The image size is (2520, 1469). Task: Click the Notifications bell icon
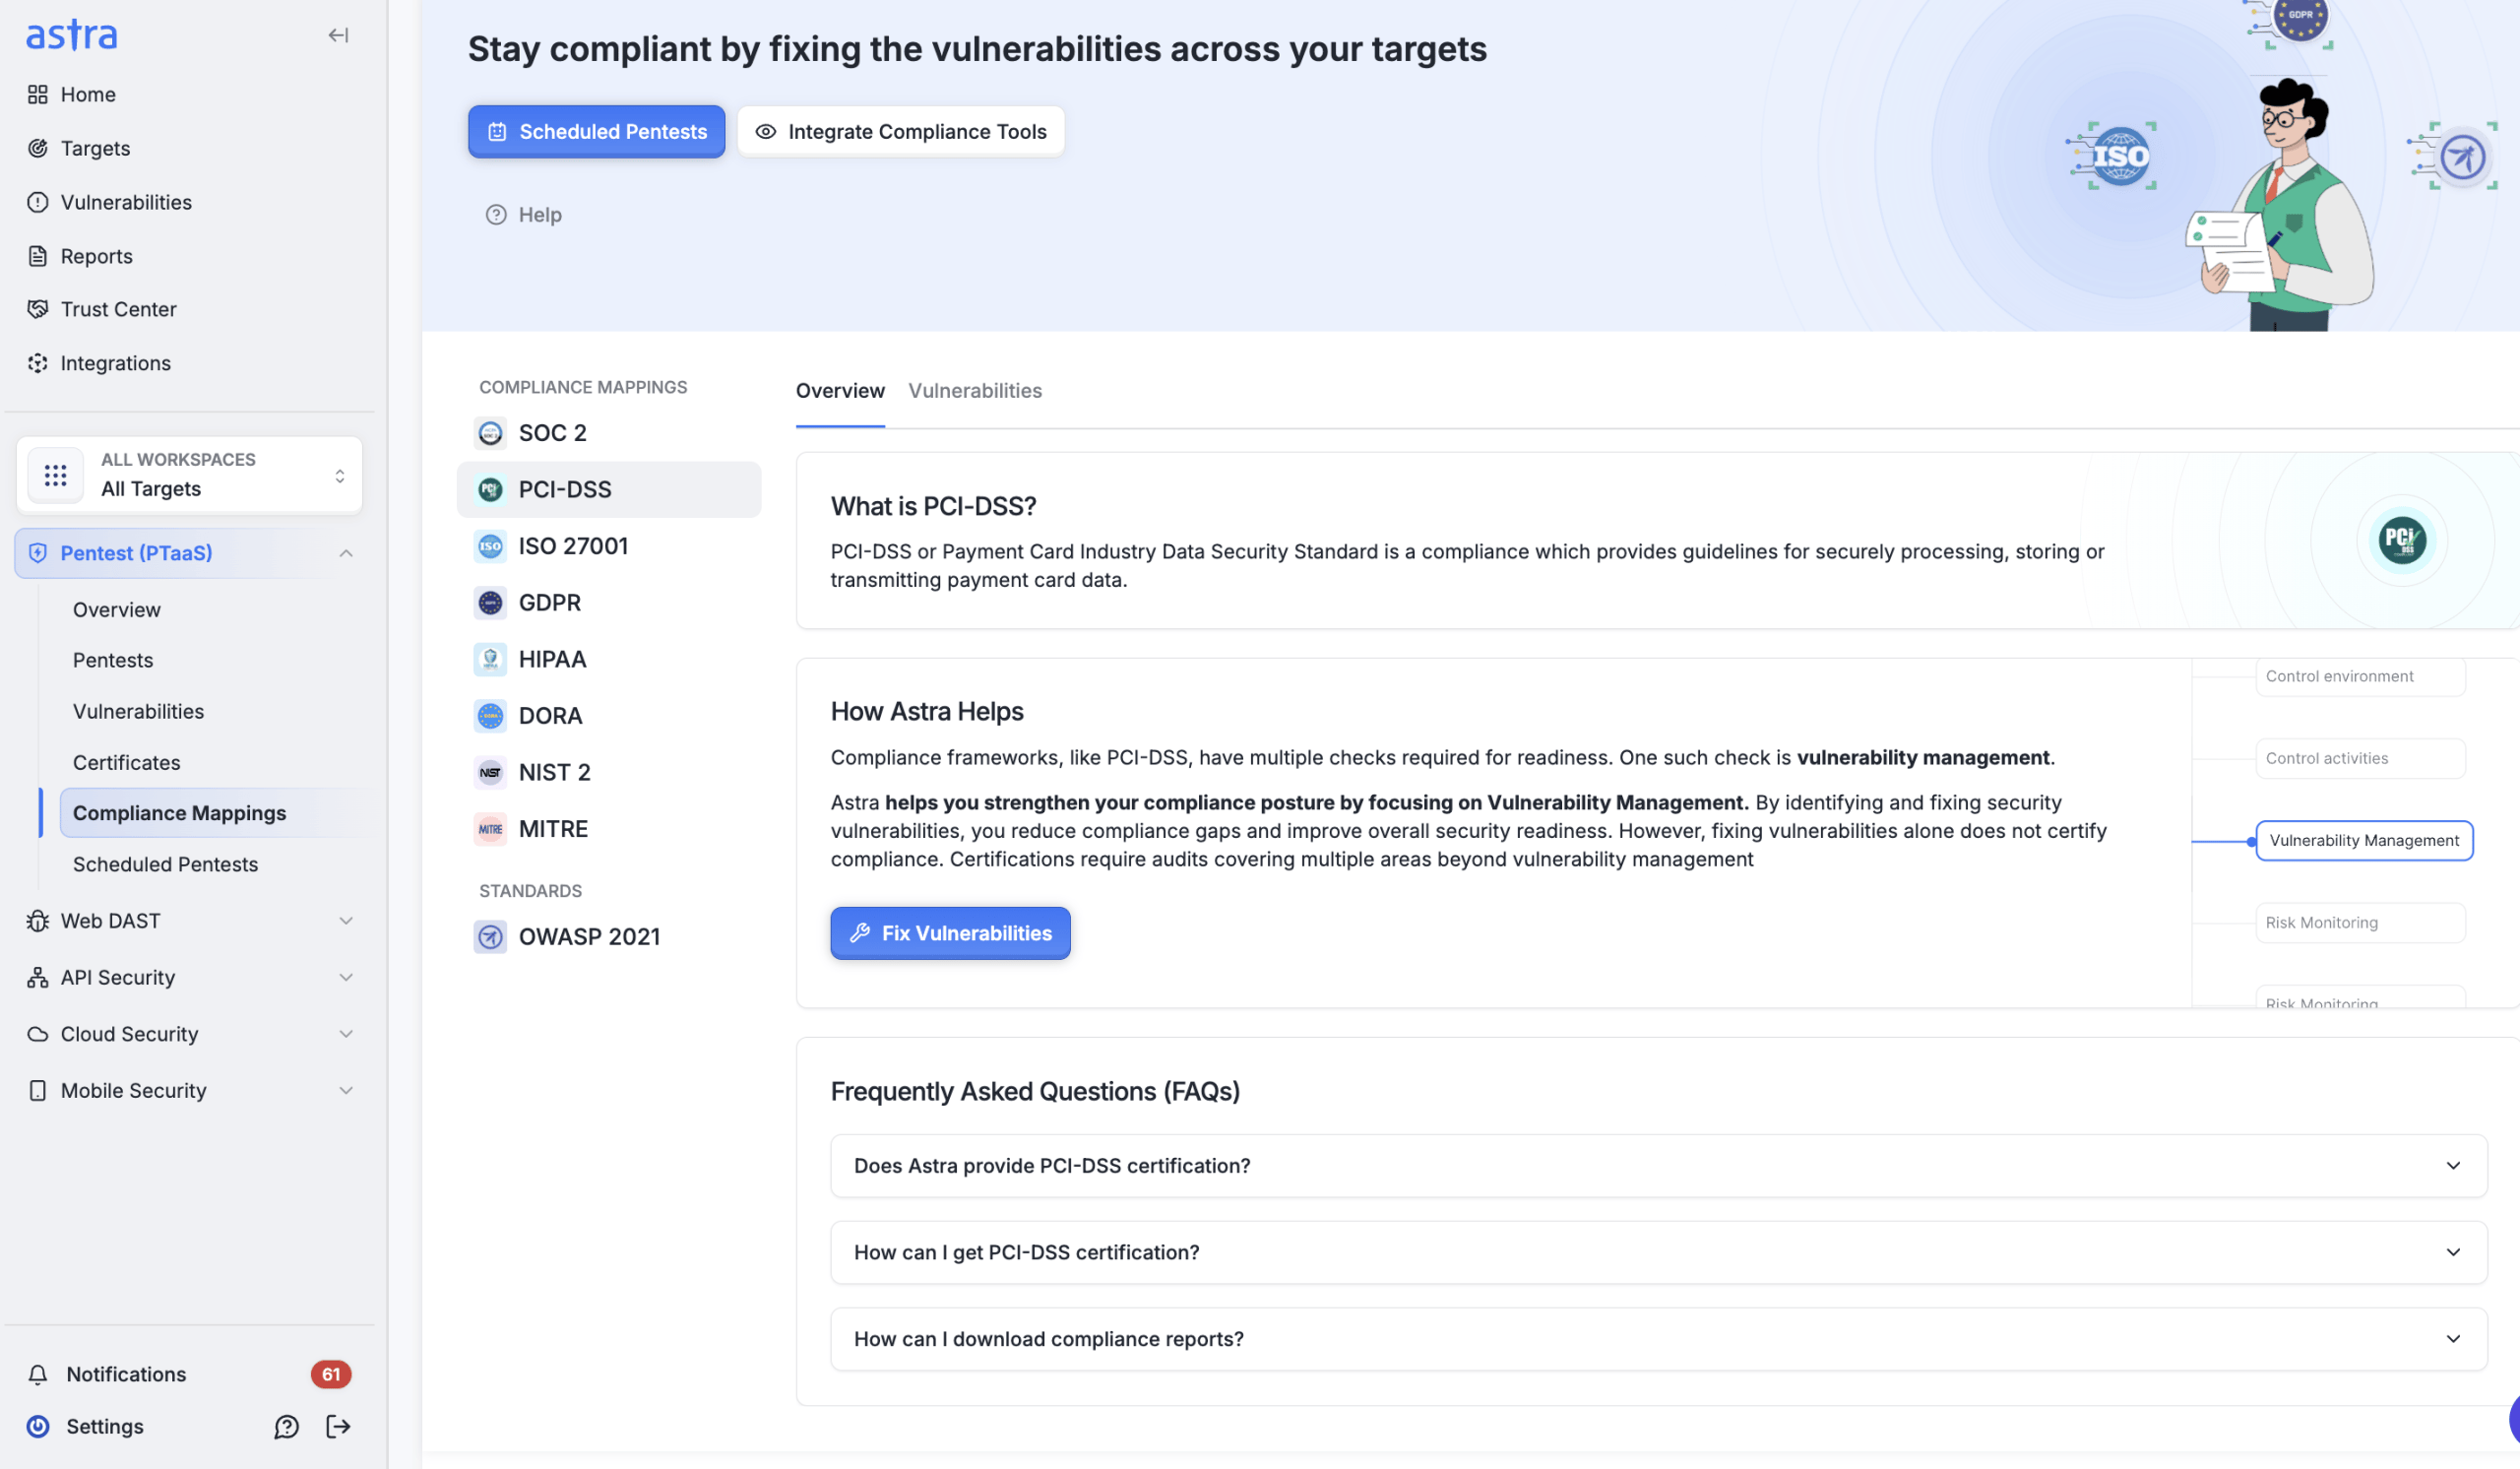pos(38,1375)
